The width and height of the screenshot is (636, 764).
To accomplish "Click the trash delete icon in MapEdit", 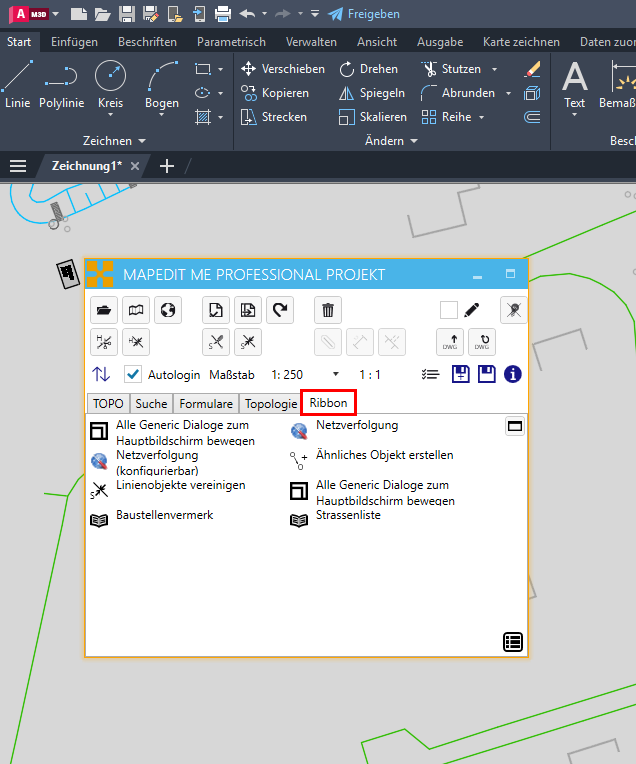I will [328, 310].
